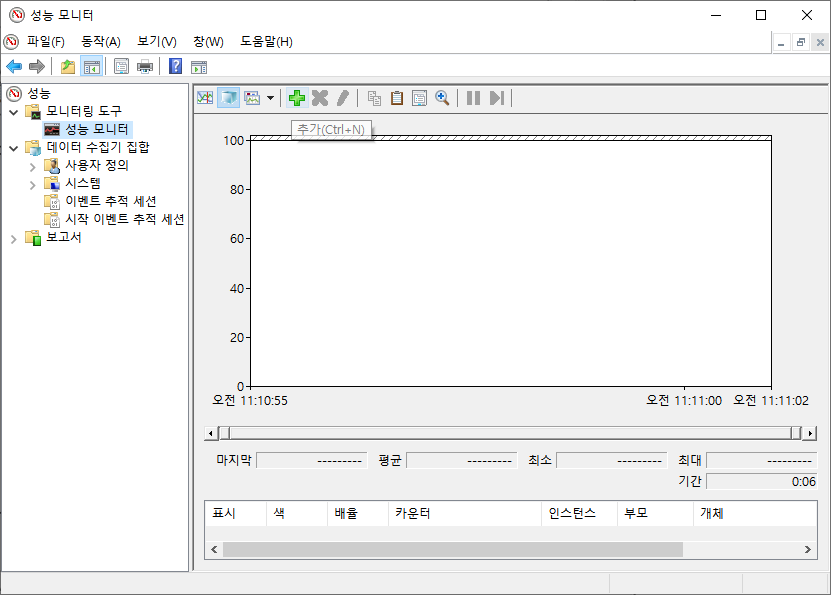Click the 인스턴스 column header
The height and width of the screenshot is (595, 831).
point(579,513)
